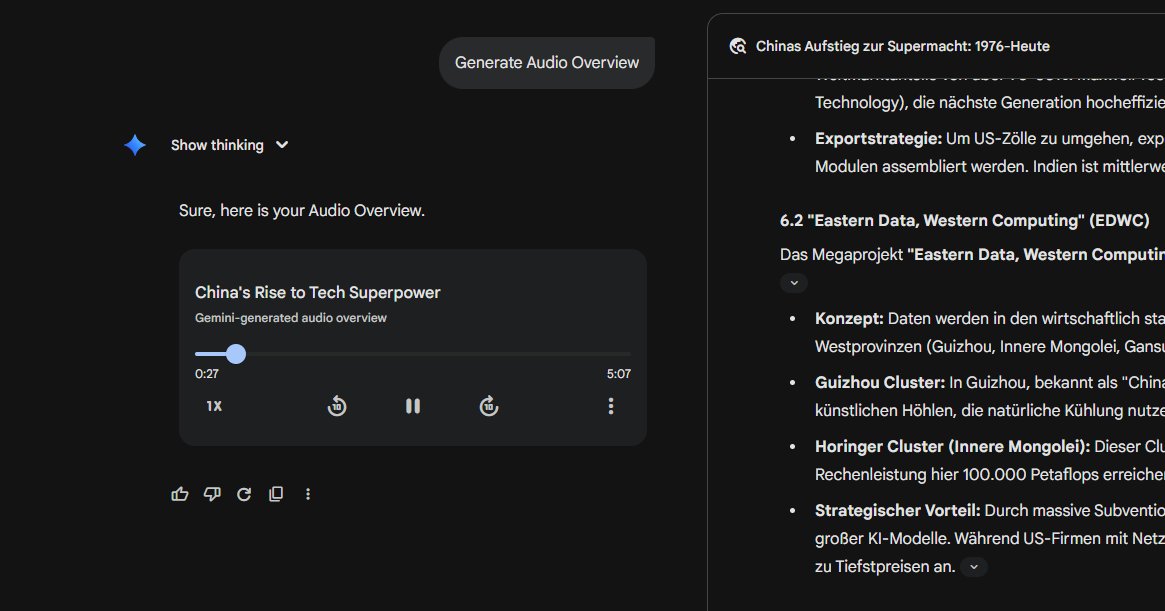Click the Gemini sparkle icon
Screen dimensions: 1165x611
tap(134, 145)
